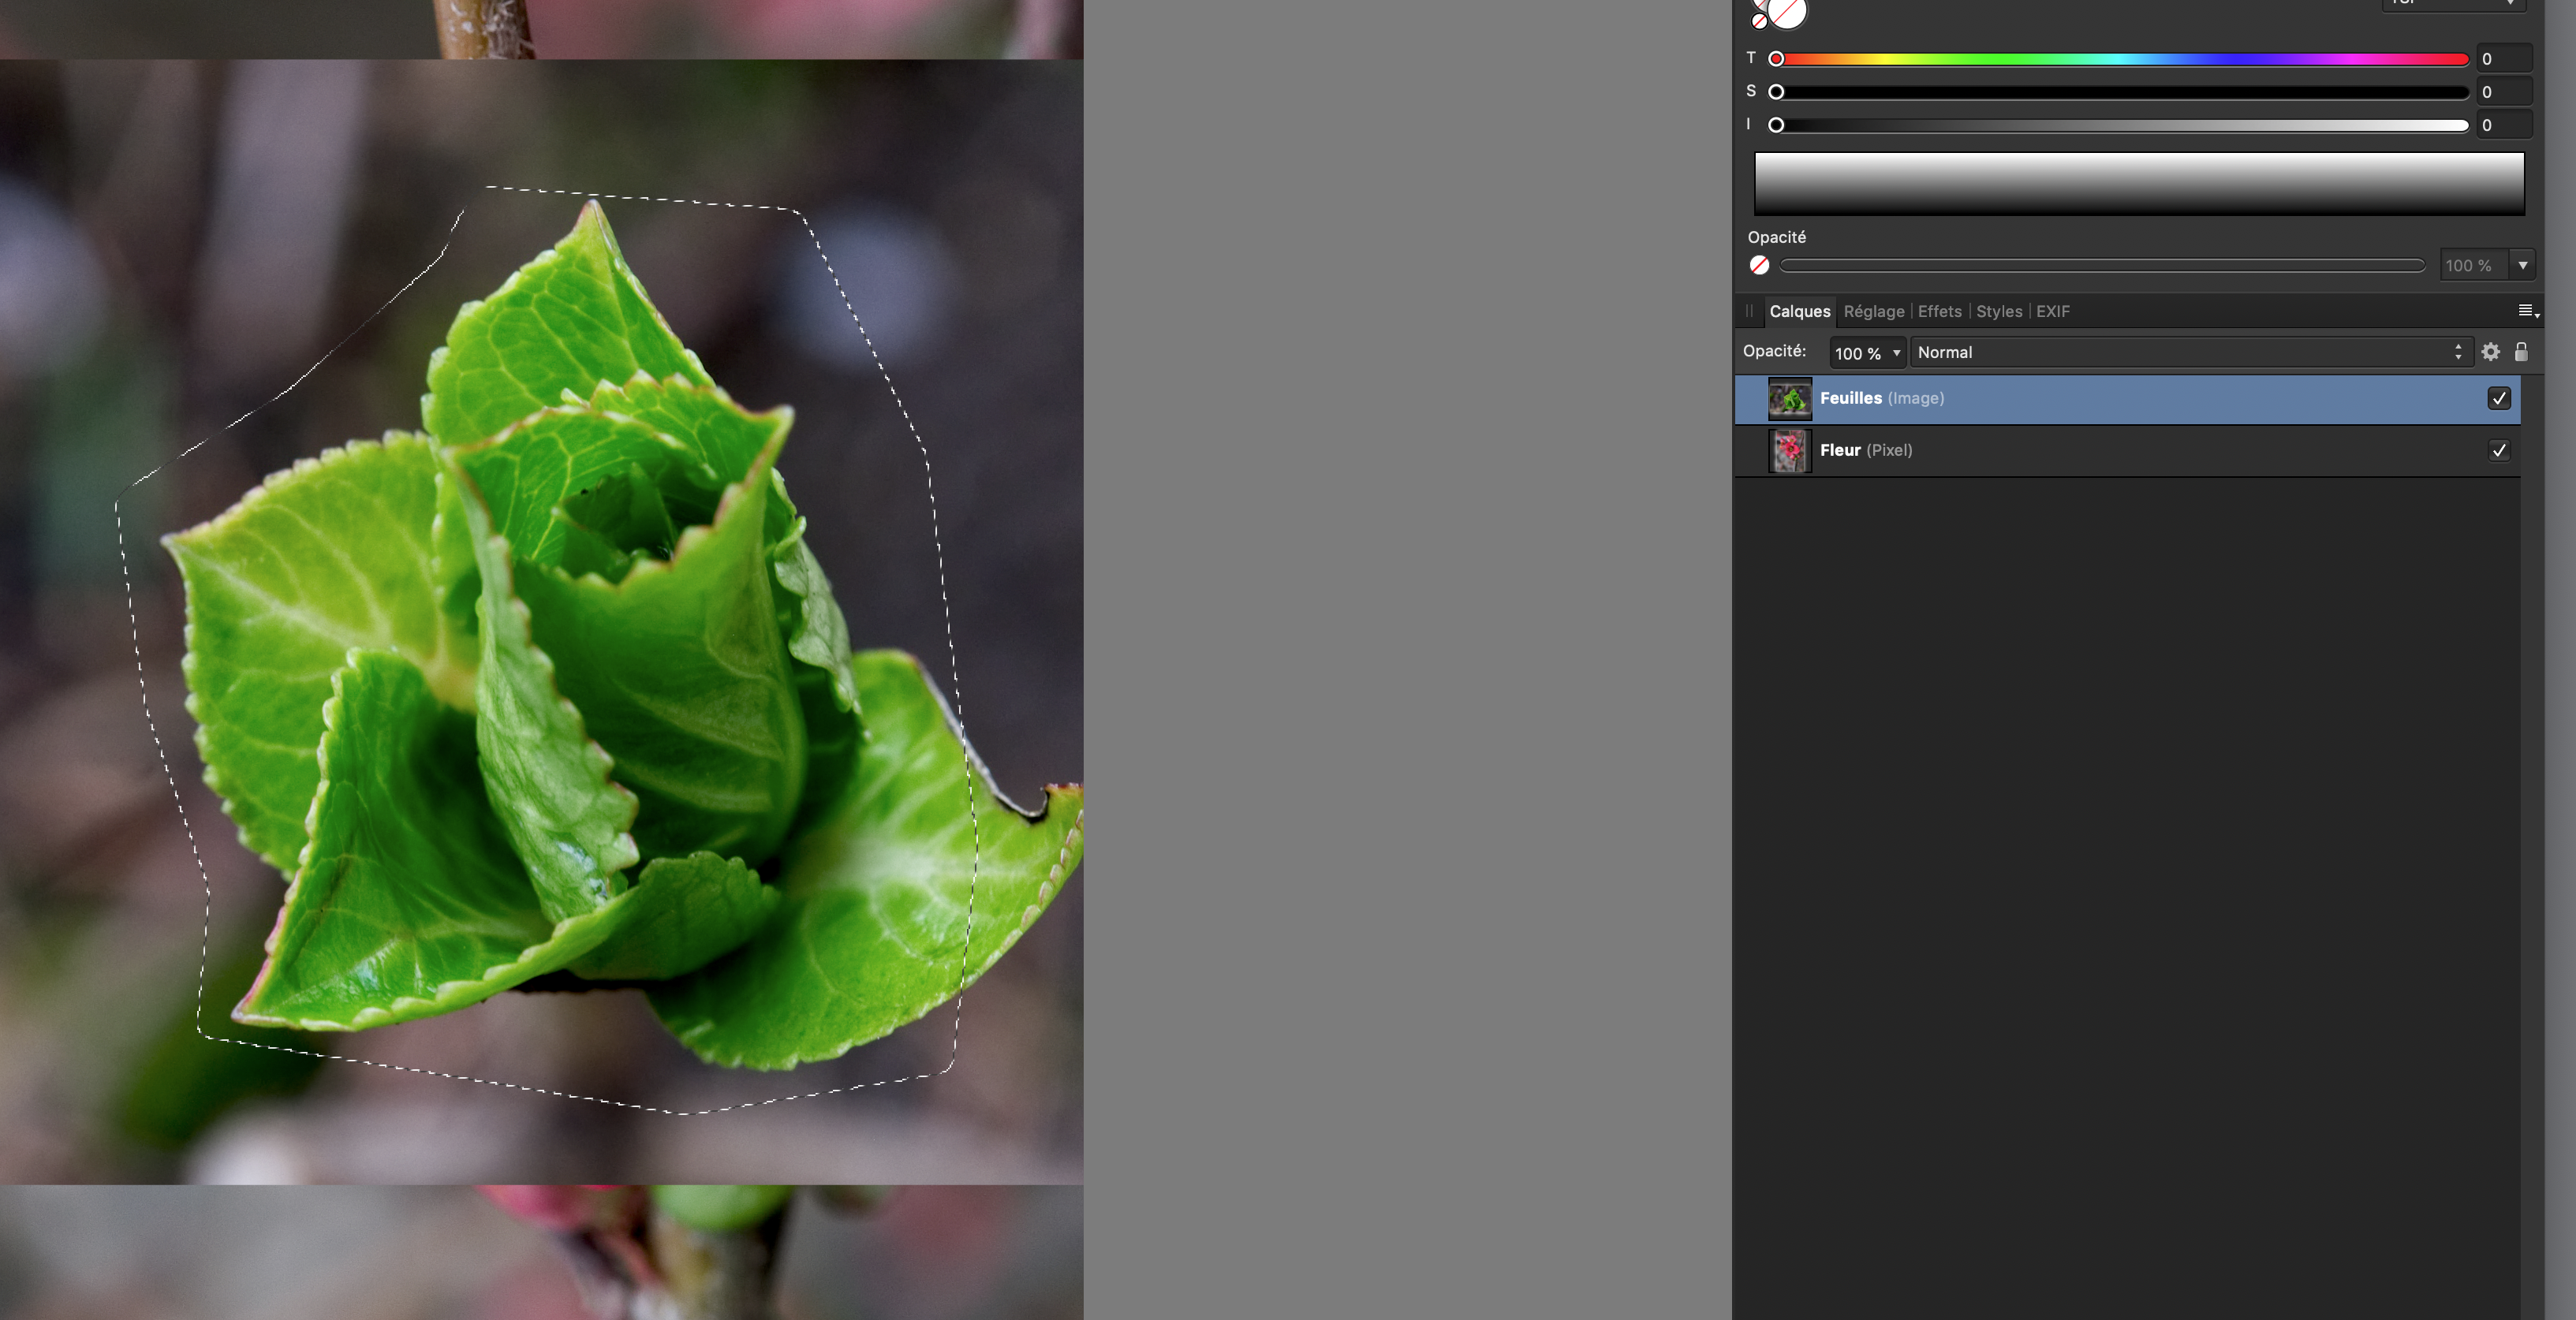Toggle visibility of the Fleur layer

pos(2498,450)
